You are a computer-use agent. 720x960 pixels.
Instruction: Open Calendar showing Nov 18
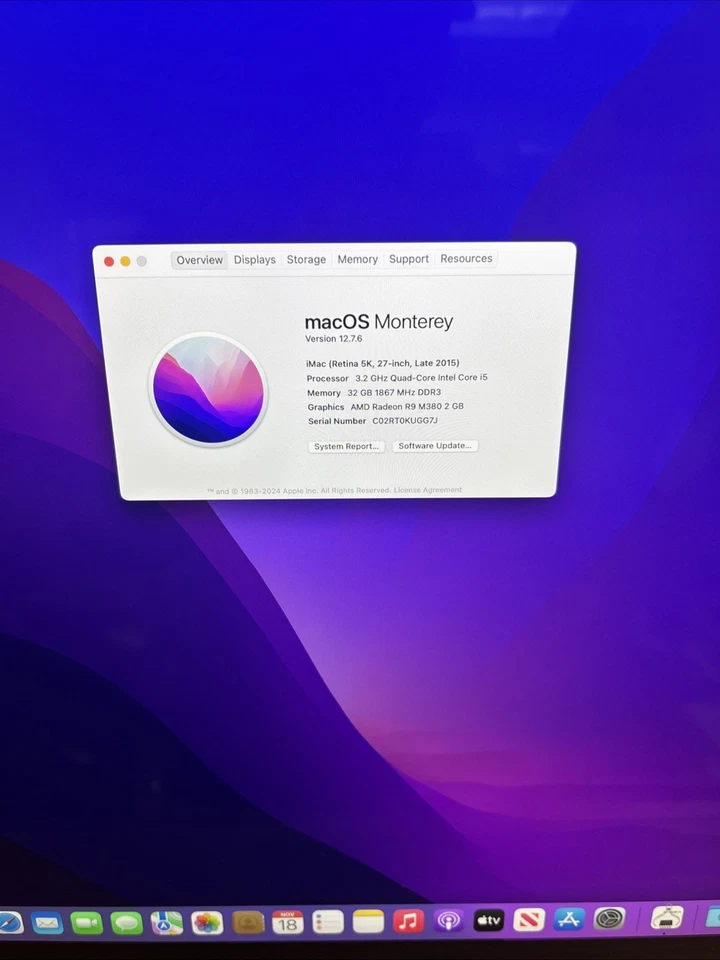click(288, 921)
